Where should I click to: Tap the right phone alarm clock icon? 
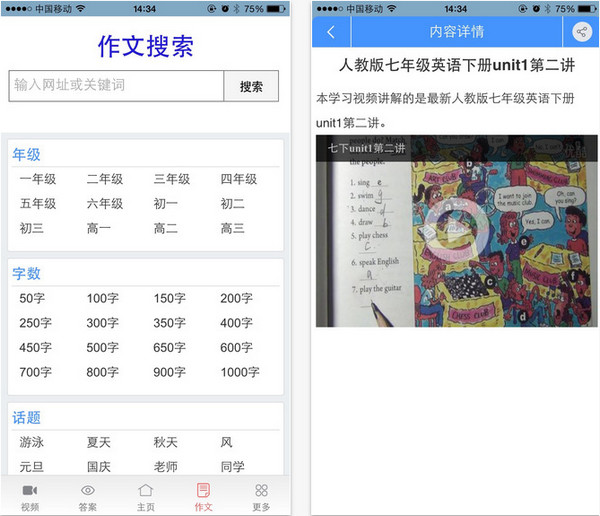pos(536,8)
